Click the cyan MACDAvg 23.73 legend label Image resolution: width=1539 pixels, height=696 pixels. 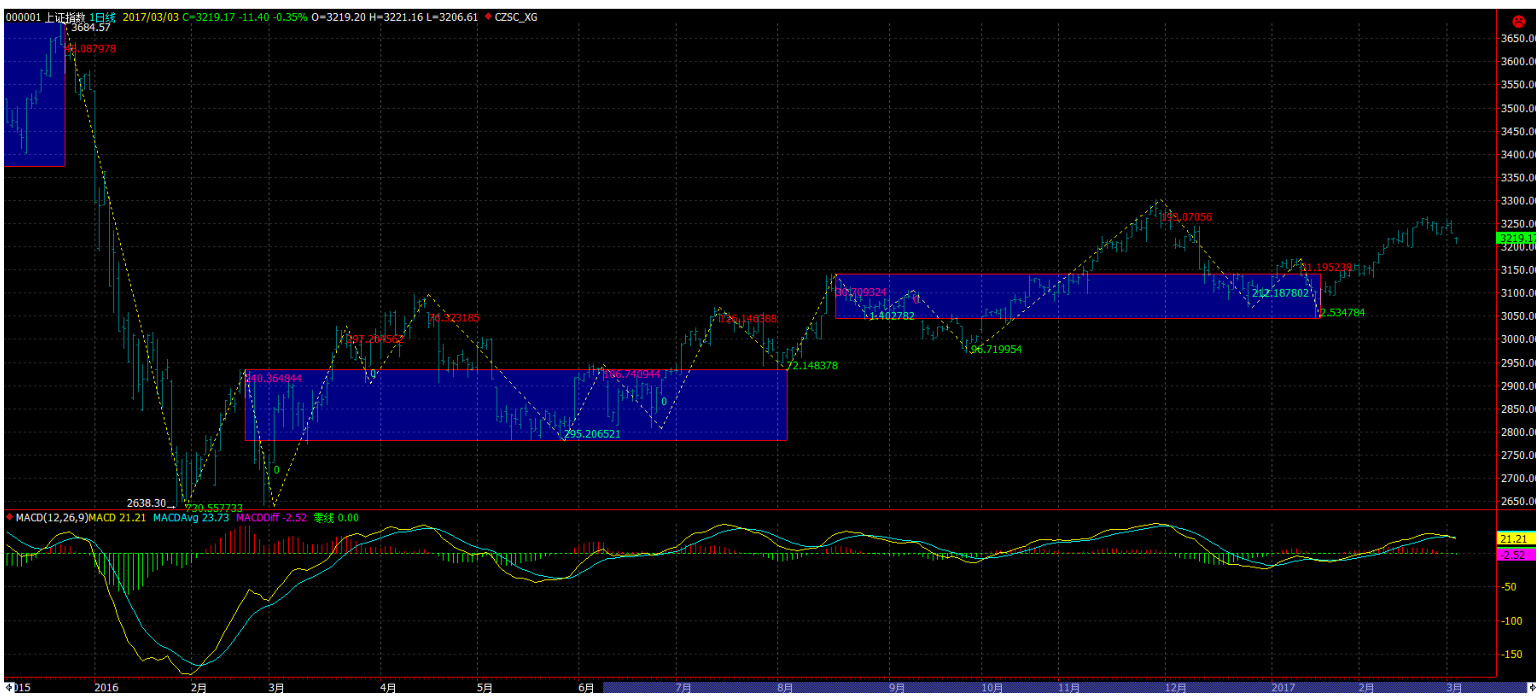click(x=192, y=517)
